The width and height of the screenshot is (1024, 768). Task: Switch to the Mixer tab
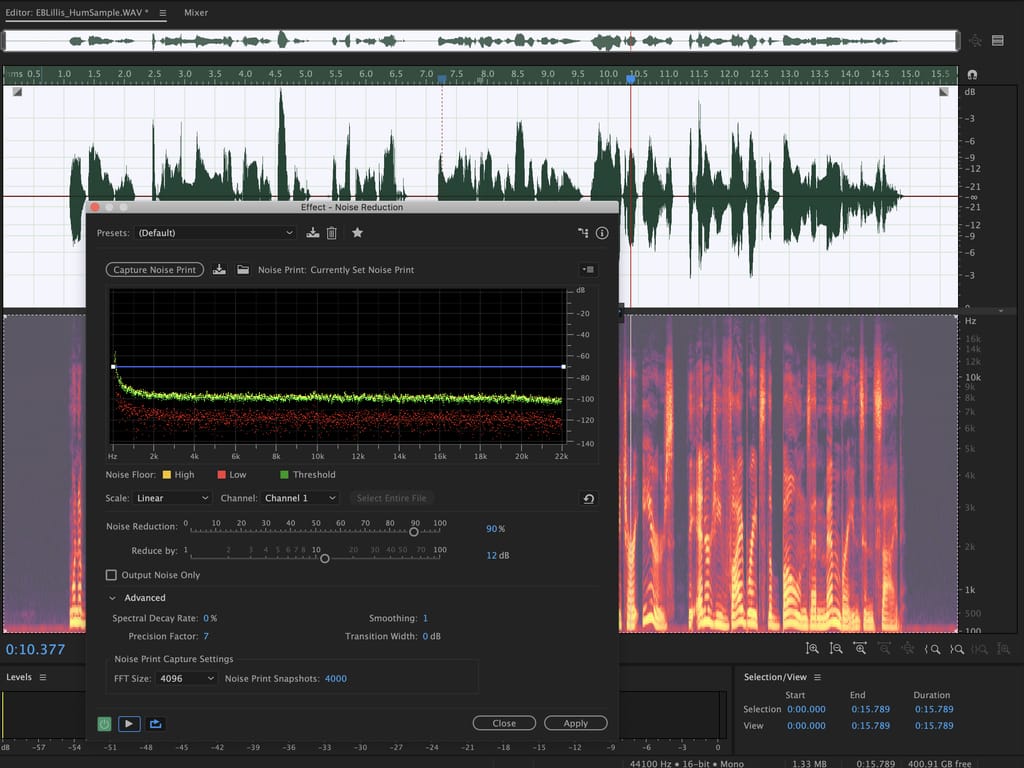(x=196, y=14)
